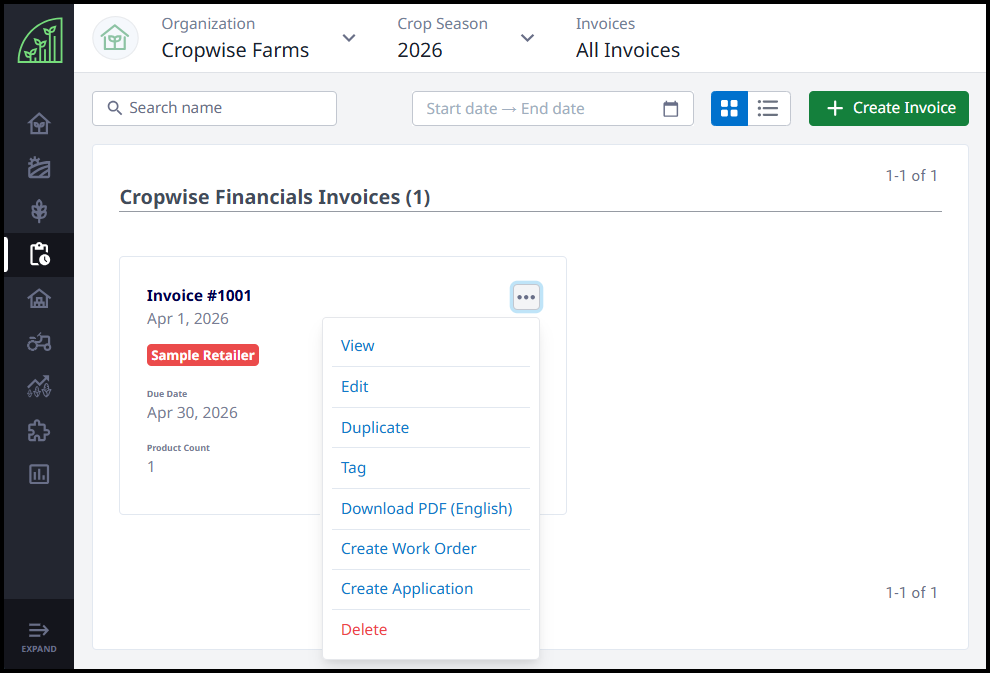Open the barn warehouse icon in sidebar
Screen dimensions: 990x673
(x=39, y=299)
